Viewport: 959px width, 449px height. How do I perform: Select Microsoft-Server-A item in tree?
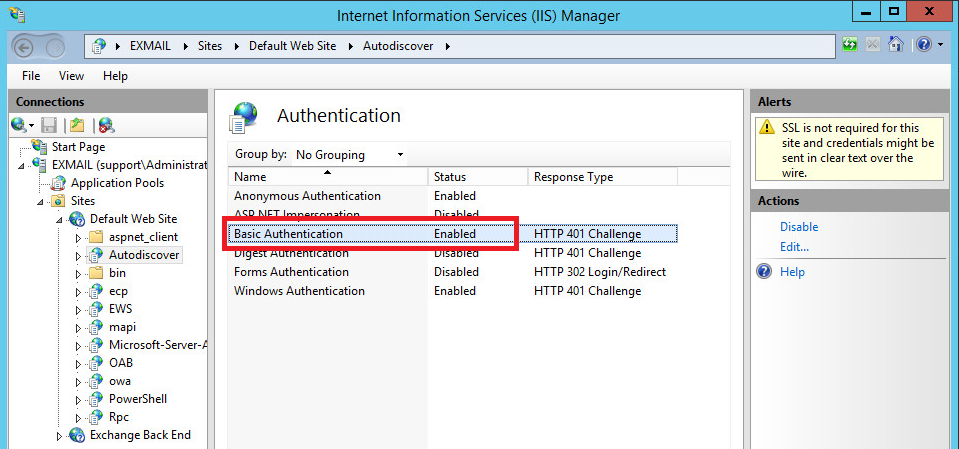(x=158, y=345)
